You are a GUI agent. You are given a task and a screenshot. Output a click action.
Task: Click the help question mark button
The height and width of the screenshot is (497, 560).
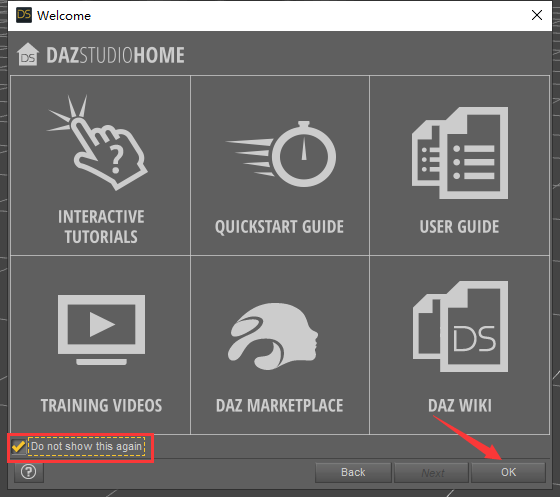click(29, 472)
